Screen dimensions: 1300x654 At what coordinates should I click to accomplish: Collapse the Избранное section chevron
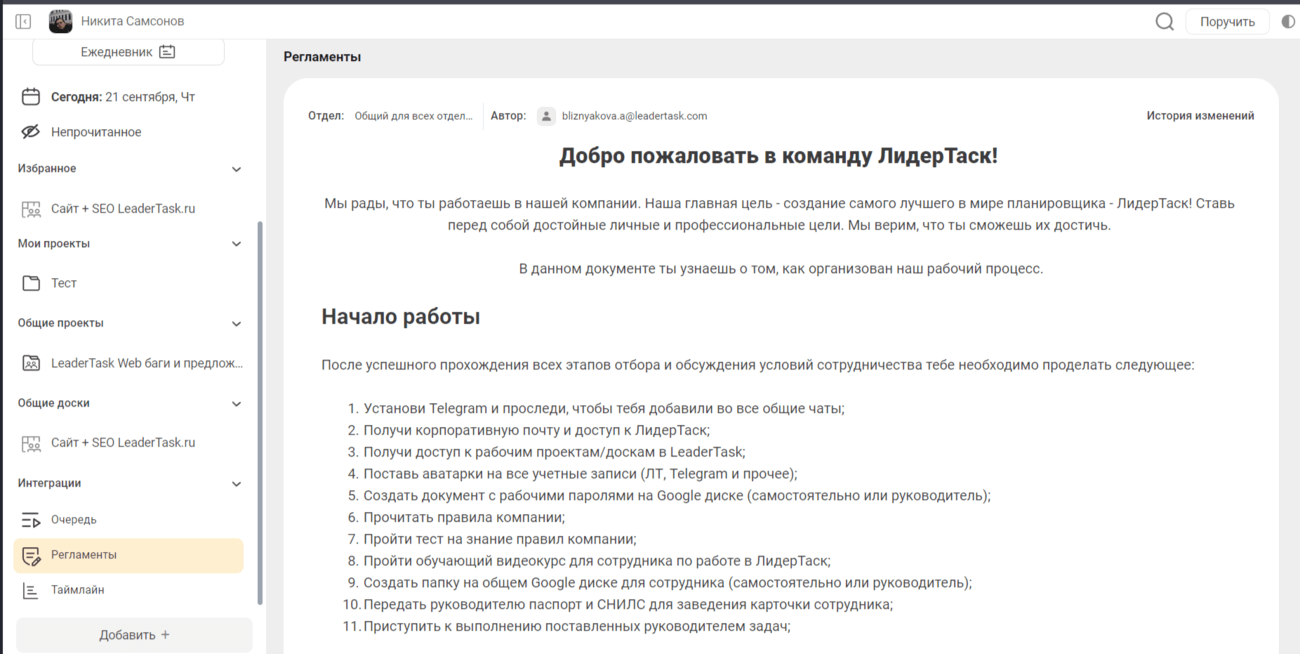236,169
